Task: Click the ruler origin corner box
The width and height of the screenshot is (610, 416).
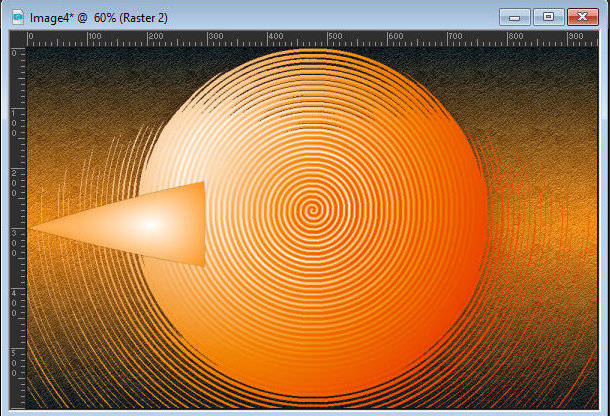Action: [16, 38]
